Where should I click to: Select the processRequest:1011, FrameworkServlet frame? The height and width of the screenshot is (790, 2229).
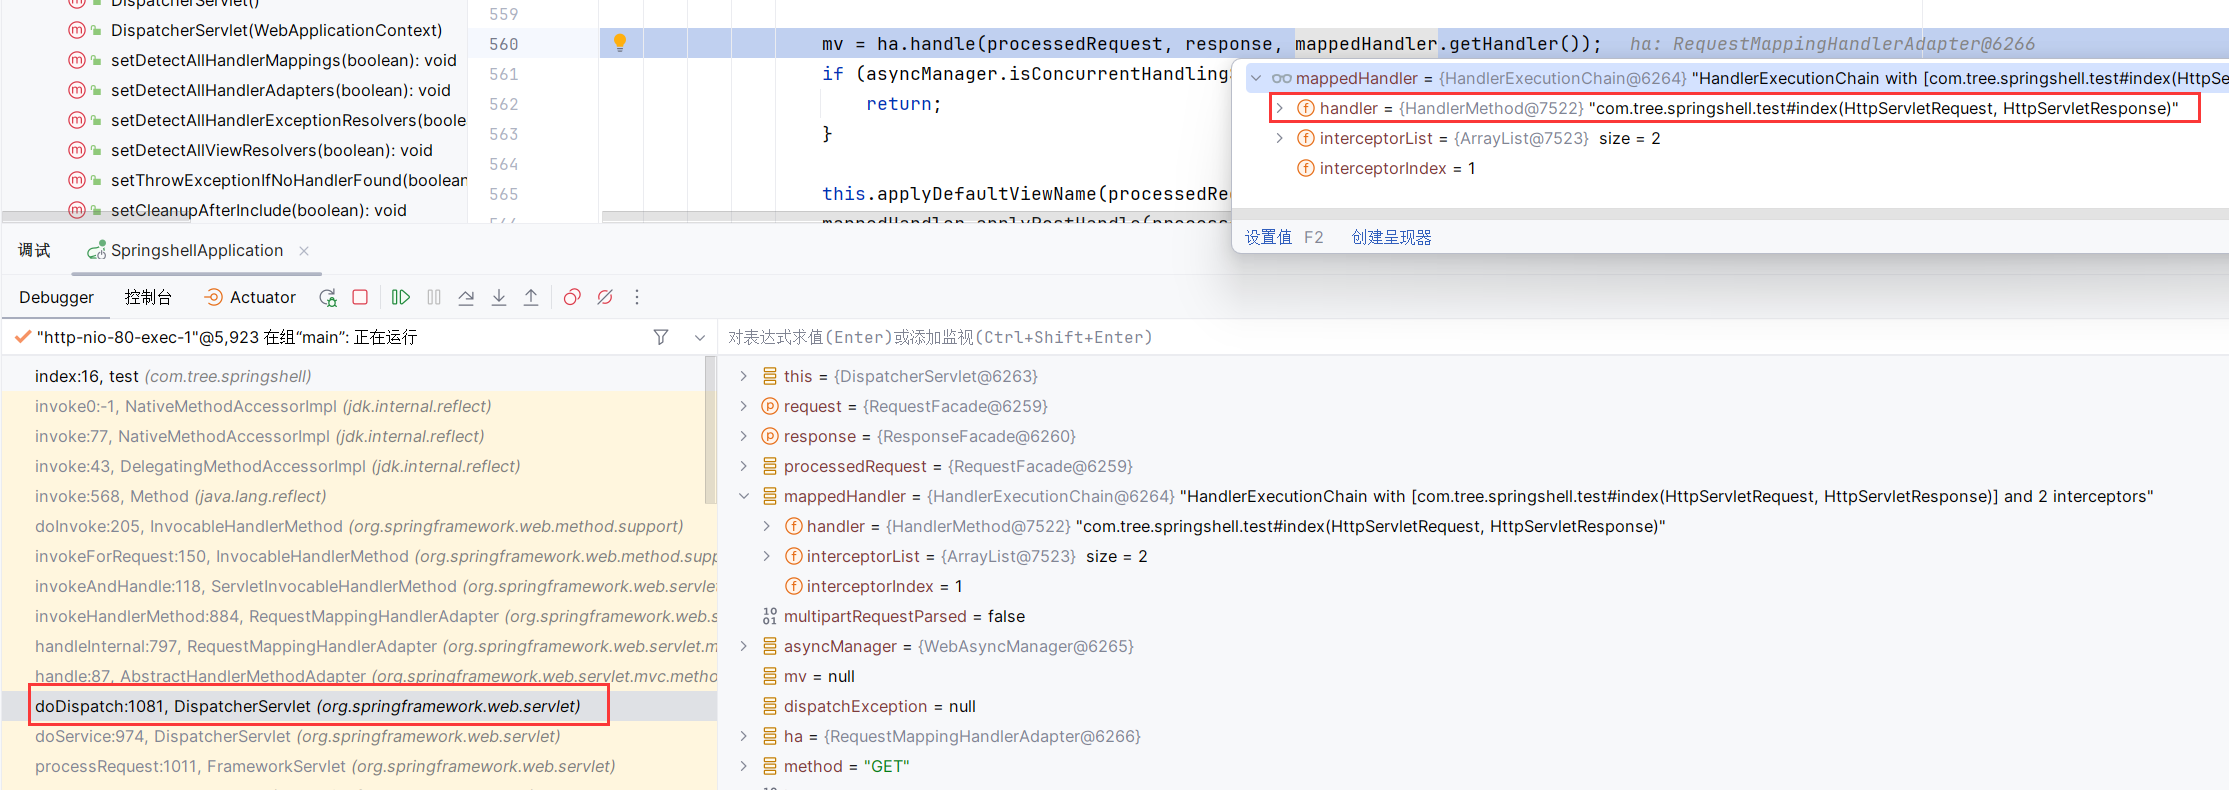tap(359, 766)
